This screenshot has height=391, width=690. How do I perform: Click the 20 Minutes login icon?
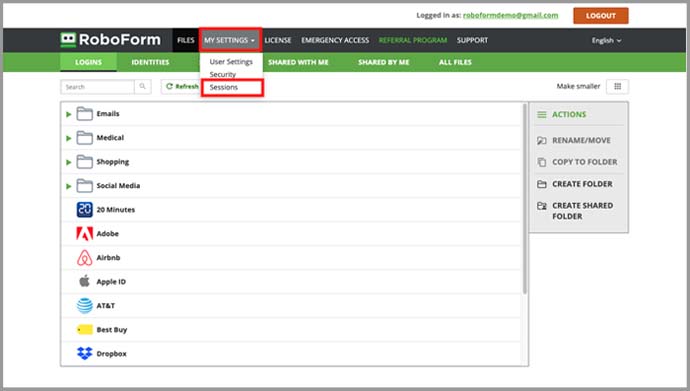(x=84, y=209)
